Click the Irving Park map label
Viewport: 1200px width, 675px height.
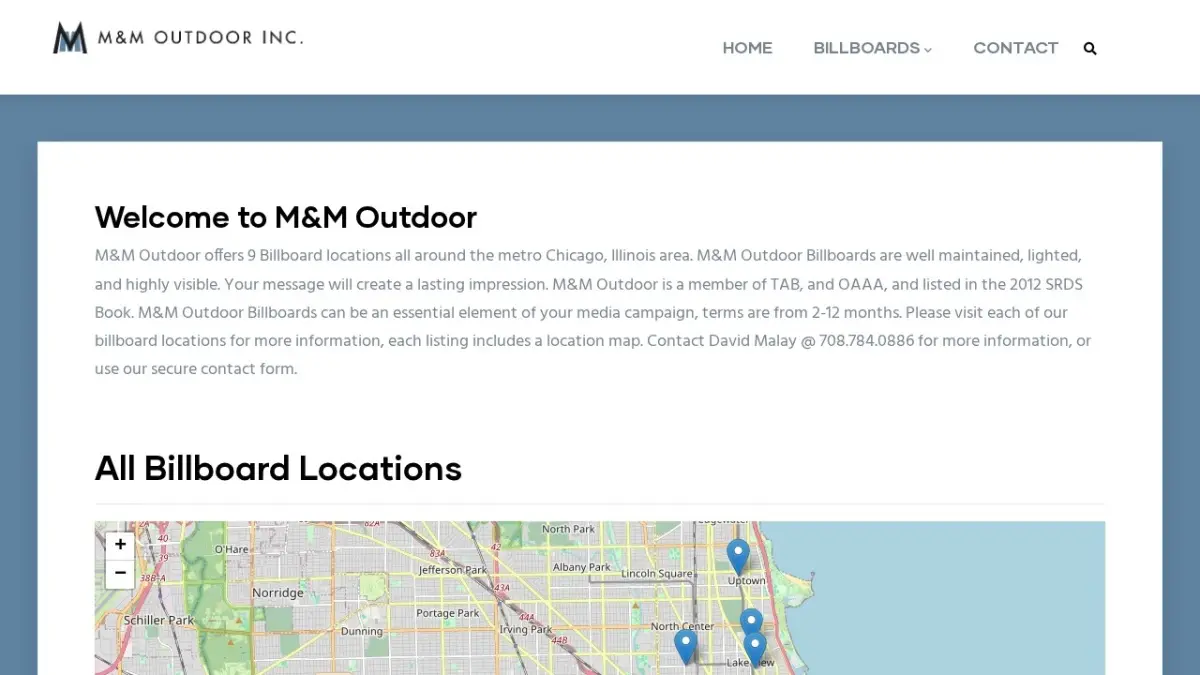526,630
